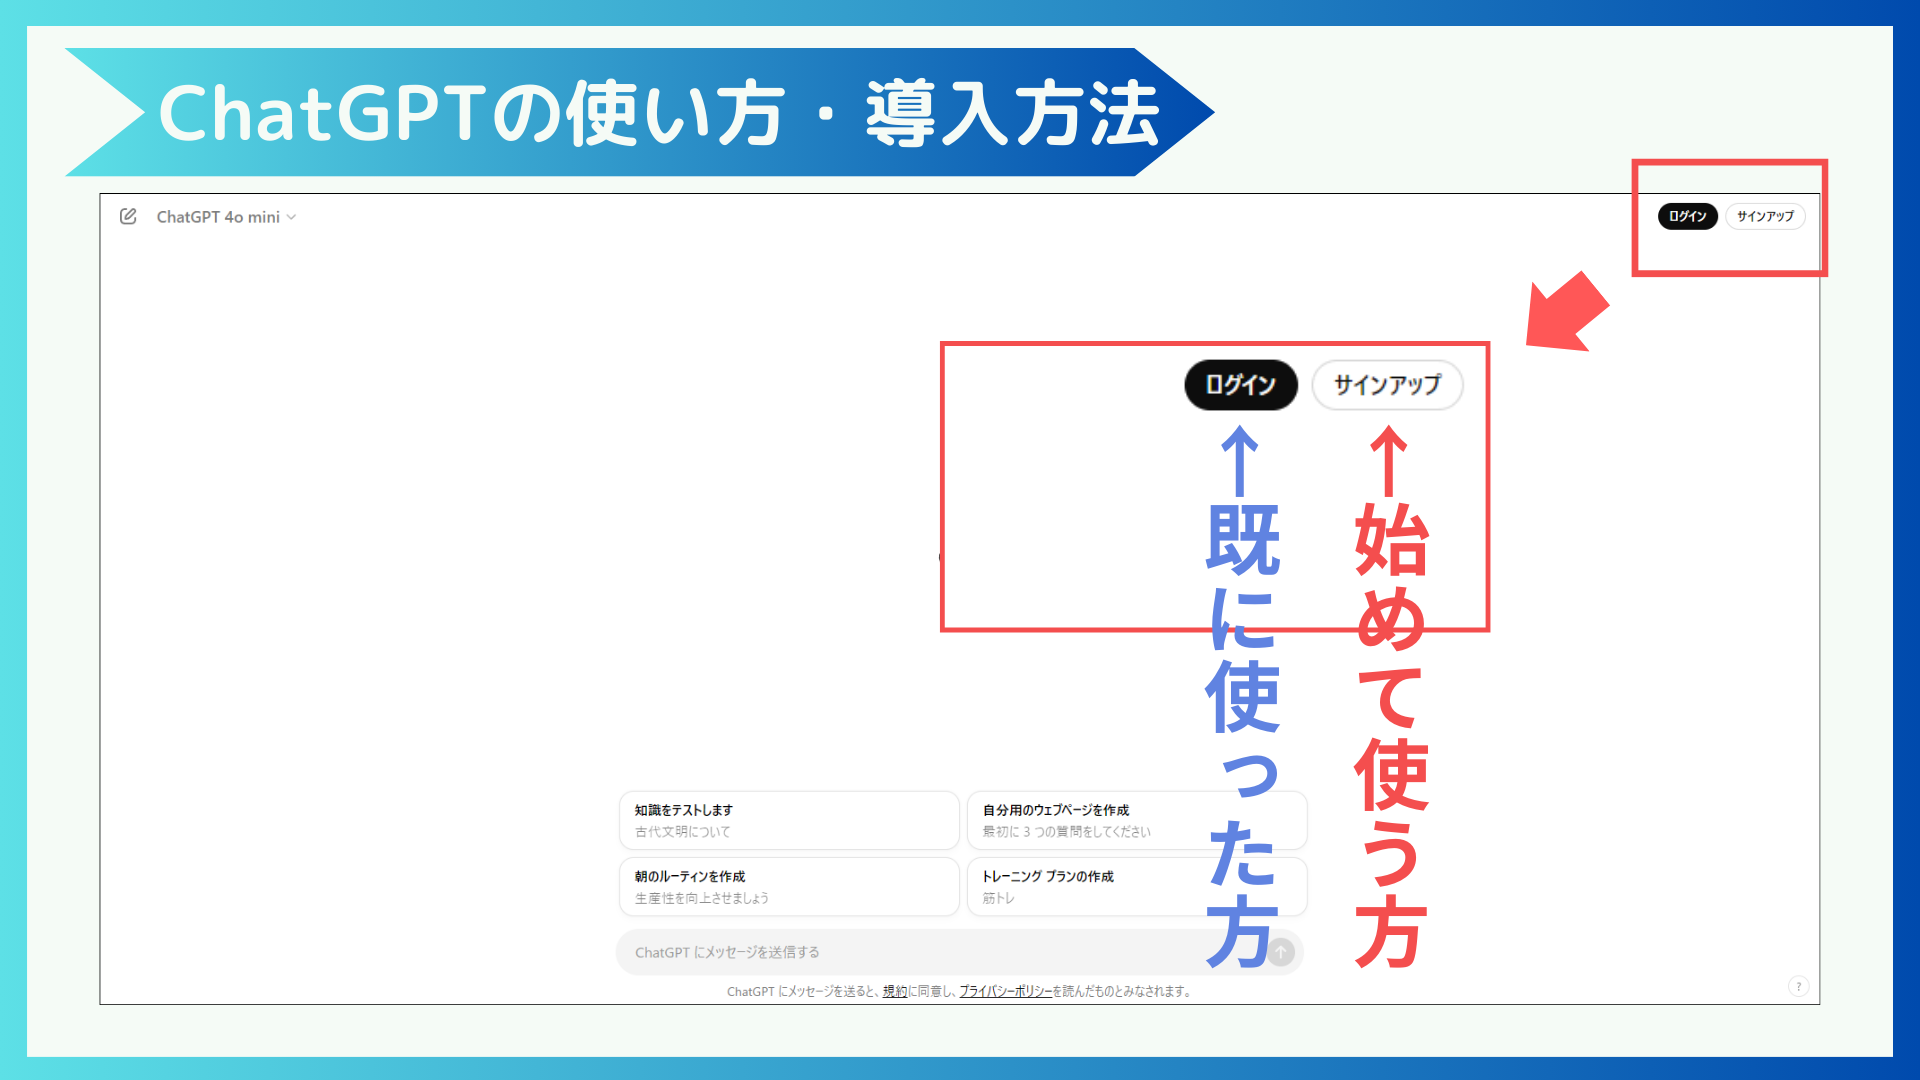1920x1080 pixels.
Task: Click the send message arrow icon
Action: pyautogui.click(x=1281, y=952)
